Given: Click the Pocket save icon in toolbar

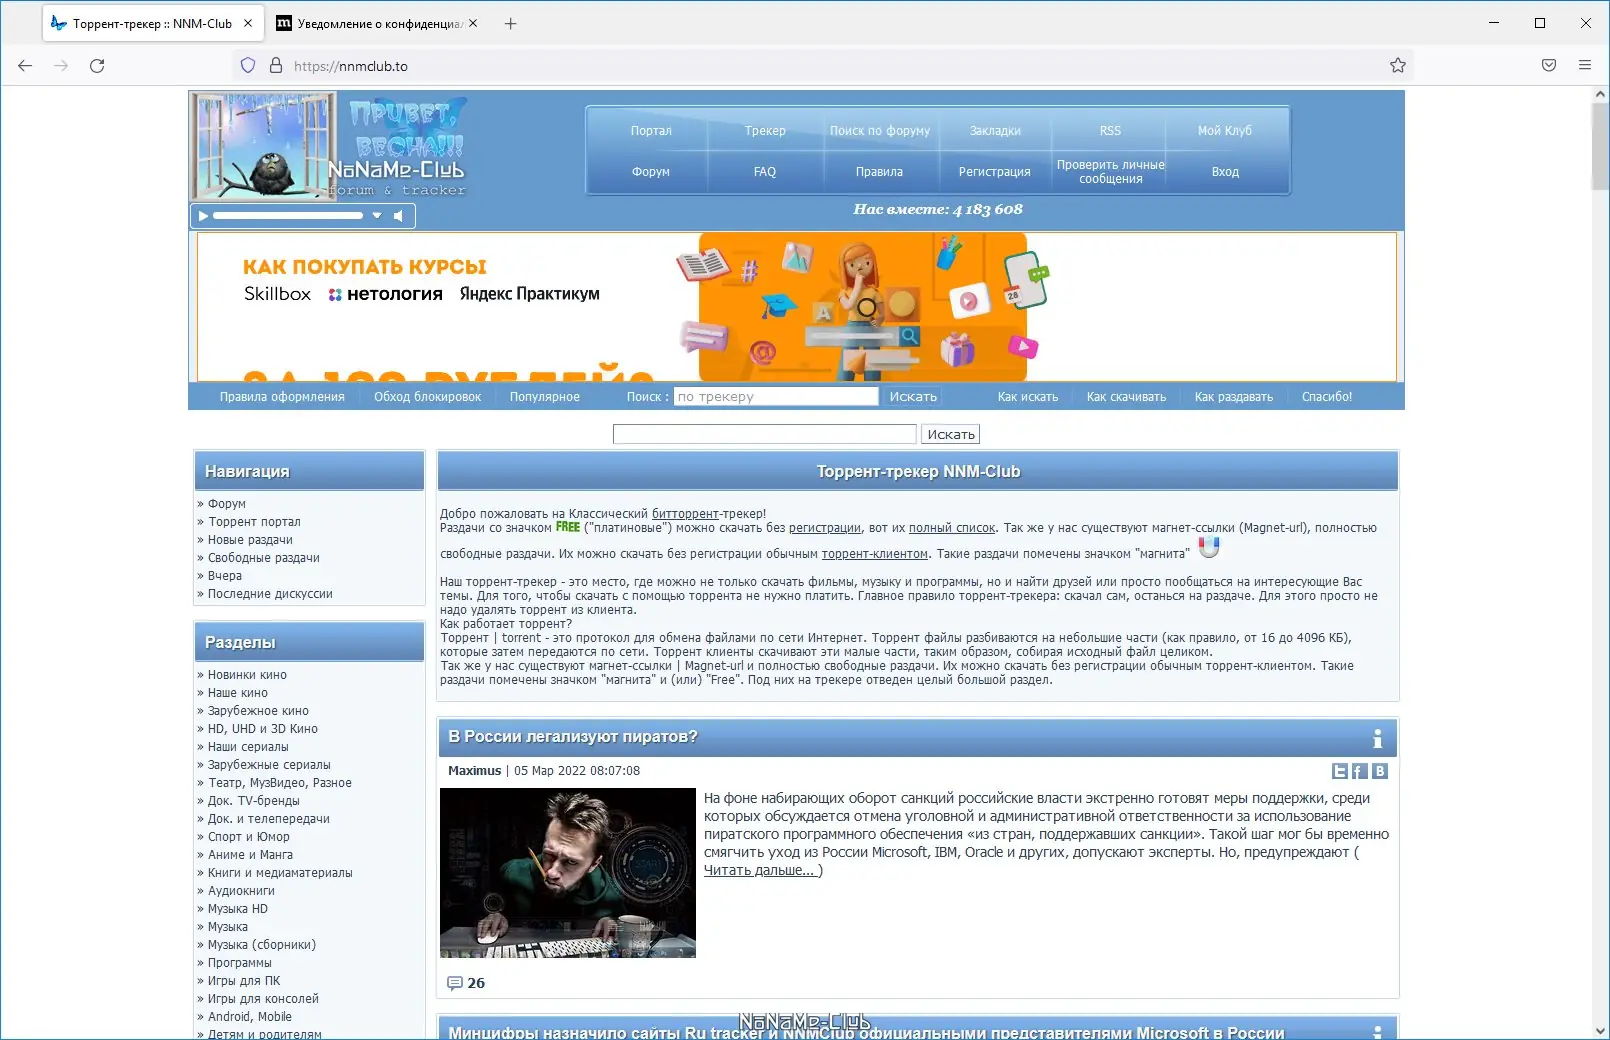Looking at the screenshot, I should 1549,66.
